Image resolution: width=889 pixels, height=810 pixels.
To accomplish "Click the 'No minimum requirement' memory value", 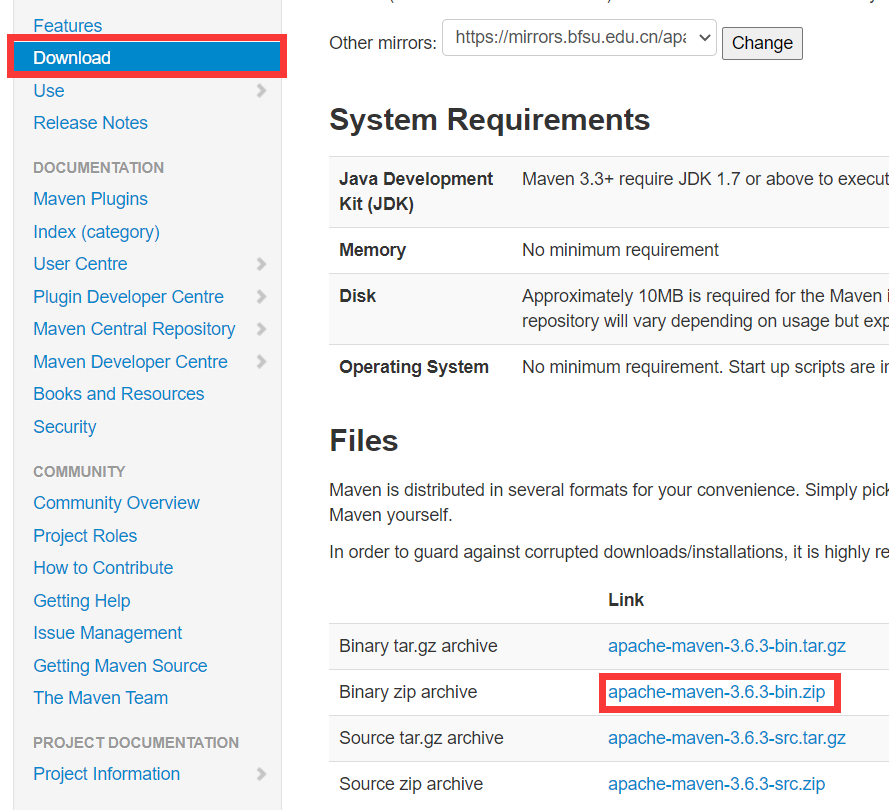I will (620, 250).
